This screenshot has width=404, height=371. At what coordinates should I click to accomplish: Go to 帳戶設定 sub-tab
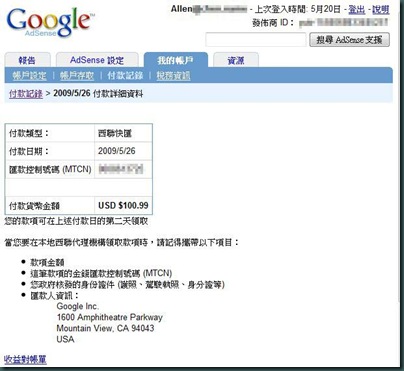click(29, 76)
